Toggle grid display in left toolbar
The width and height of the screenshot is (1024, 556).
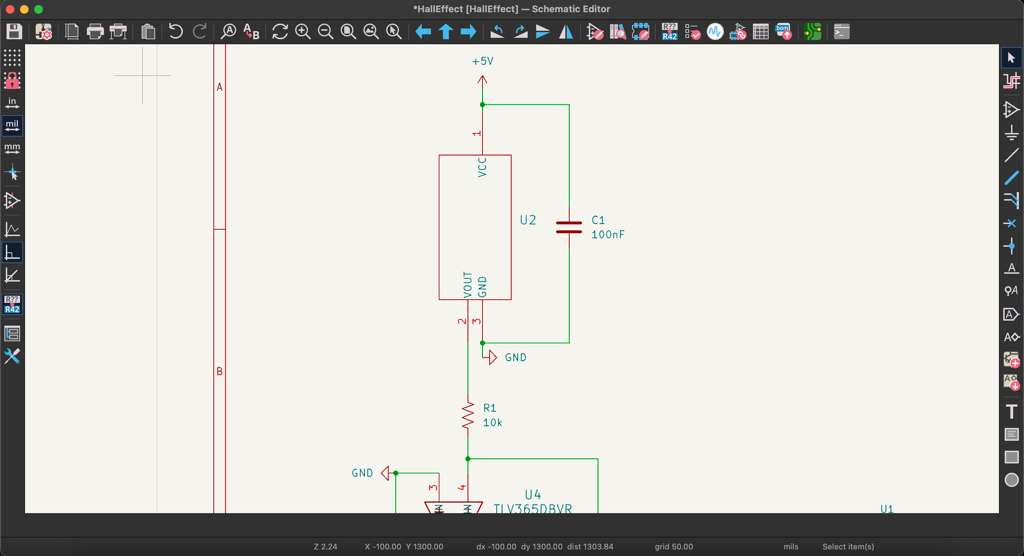12,58
